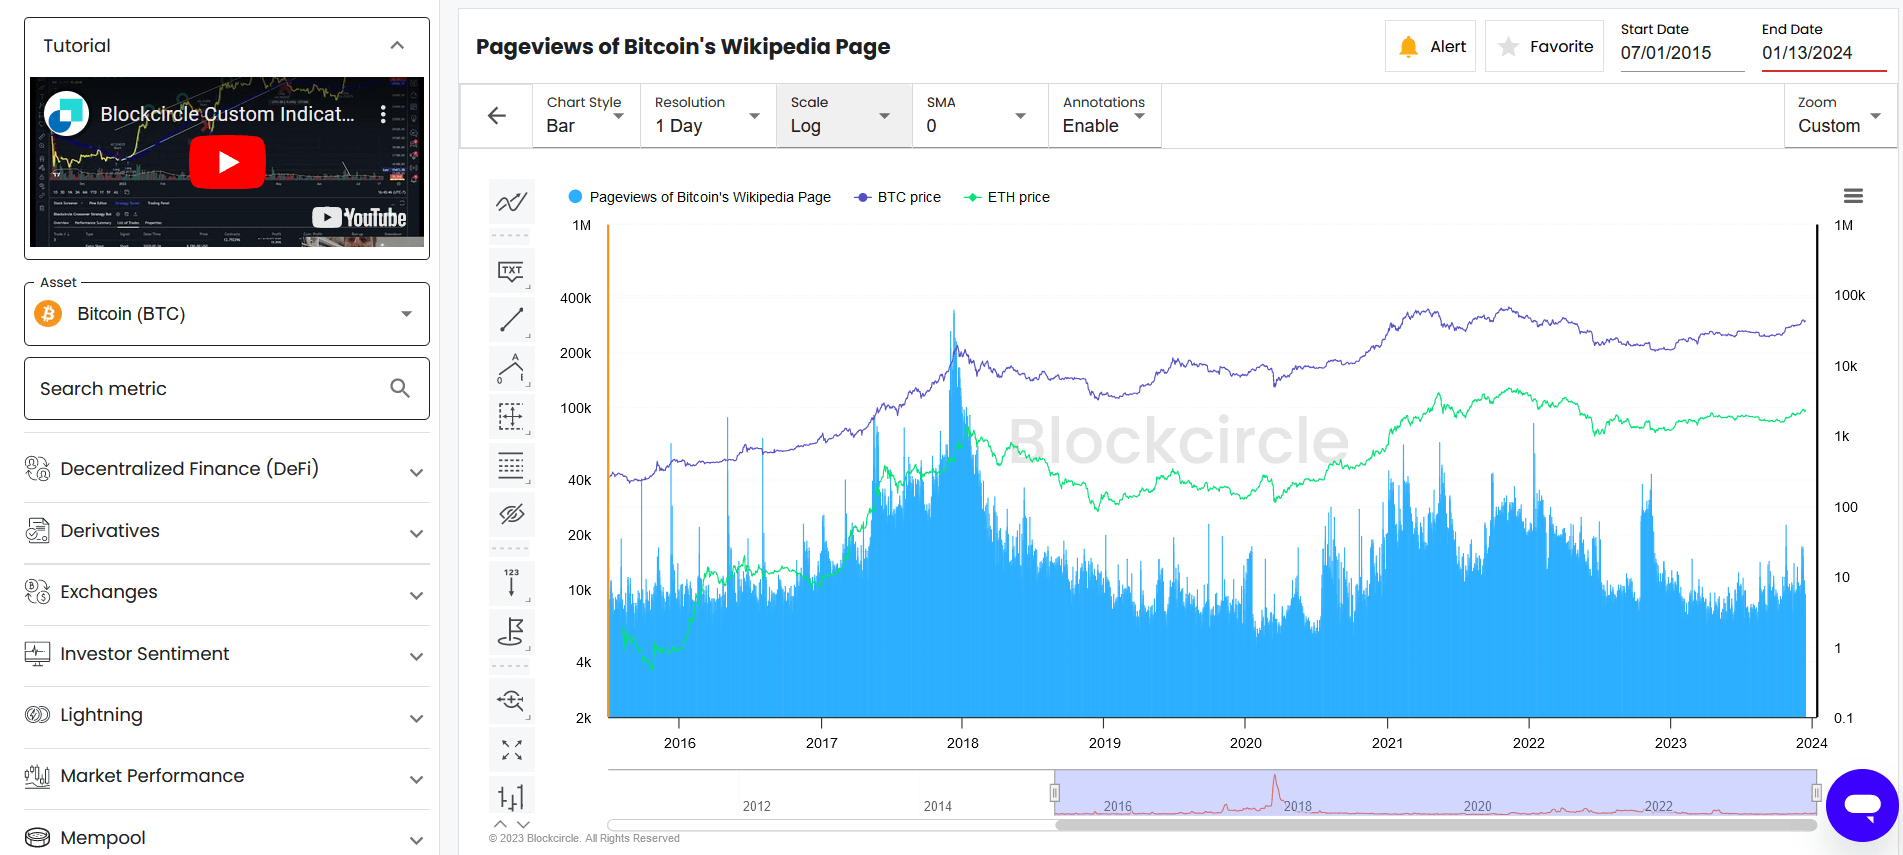
Task: Click the zoom magnifier tool icon
Action: coord(511,700)
